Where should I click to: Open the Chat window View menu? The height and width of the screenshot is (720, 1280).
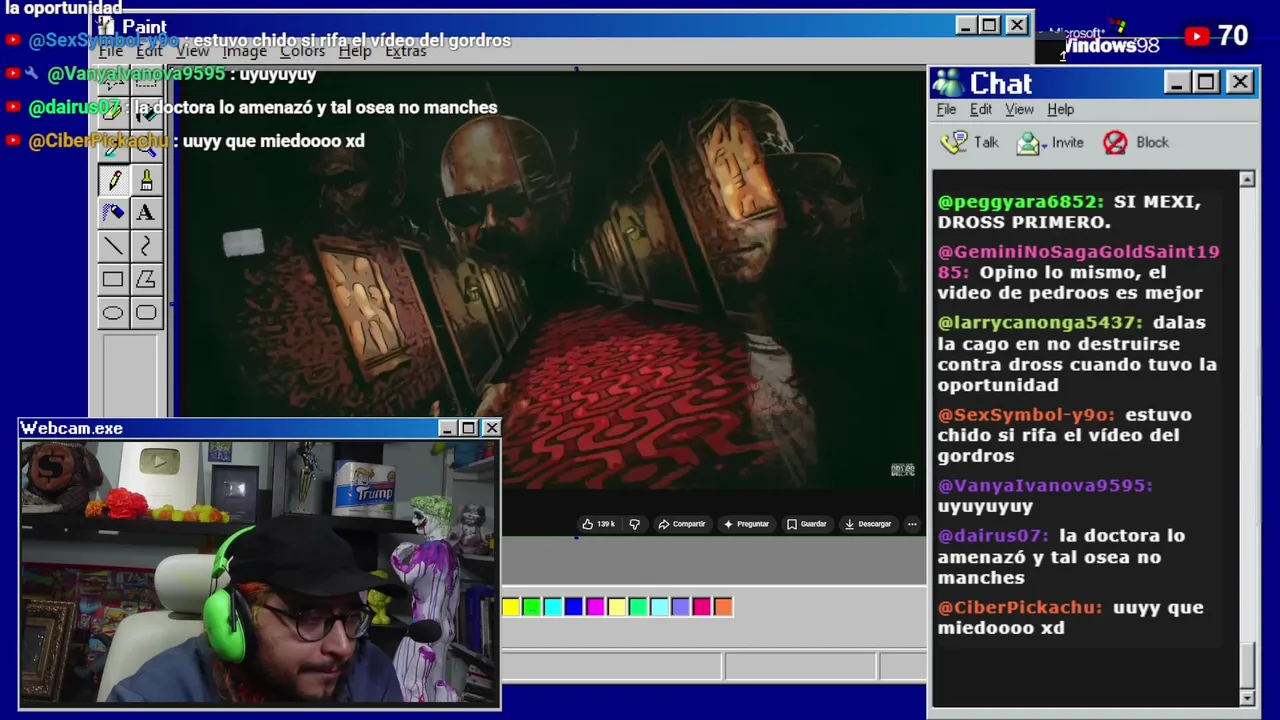coord(1019,109)
